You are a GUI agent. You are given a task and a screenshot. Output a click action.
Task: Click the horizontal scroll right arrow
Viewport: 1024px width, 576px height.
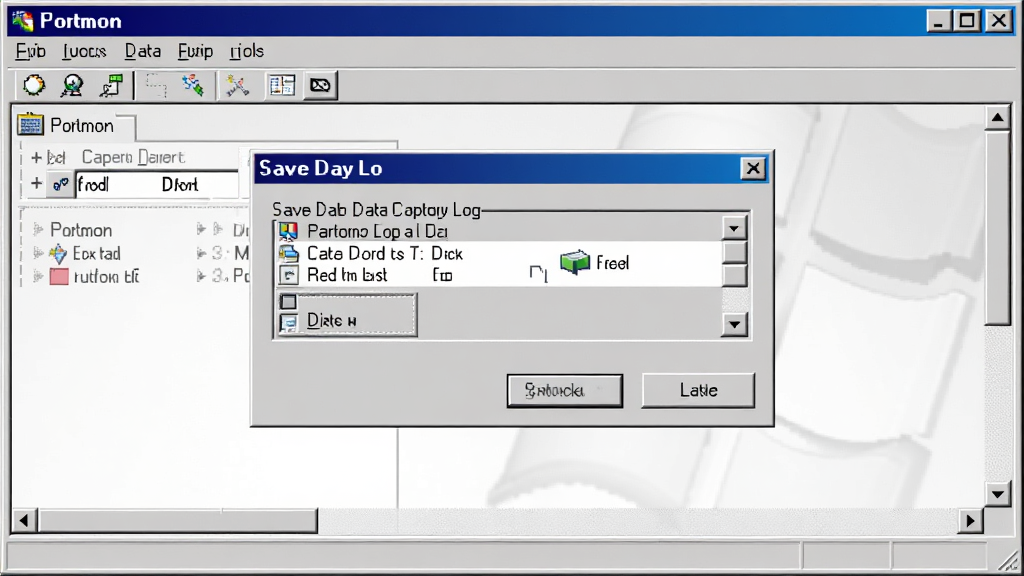click(970, 520)
